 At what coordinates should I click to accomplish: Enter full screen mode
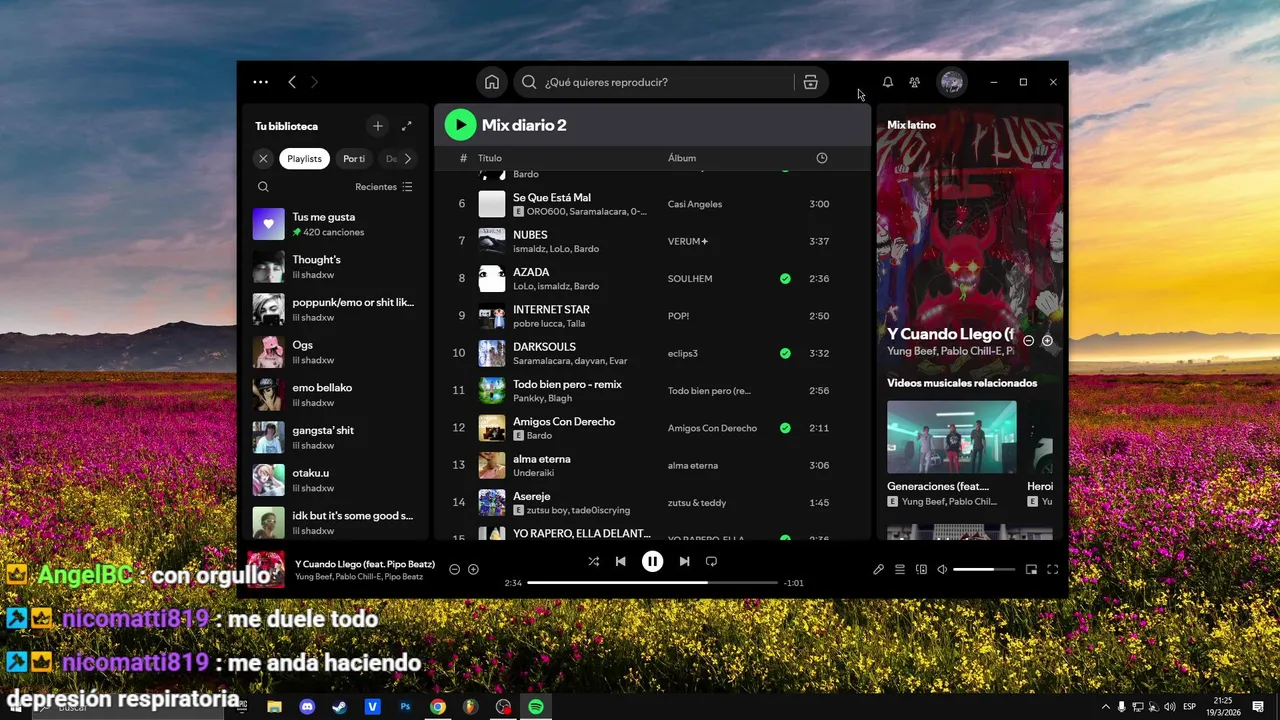coord(1052,569)
